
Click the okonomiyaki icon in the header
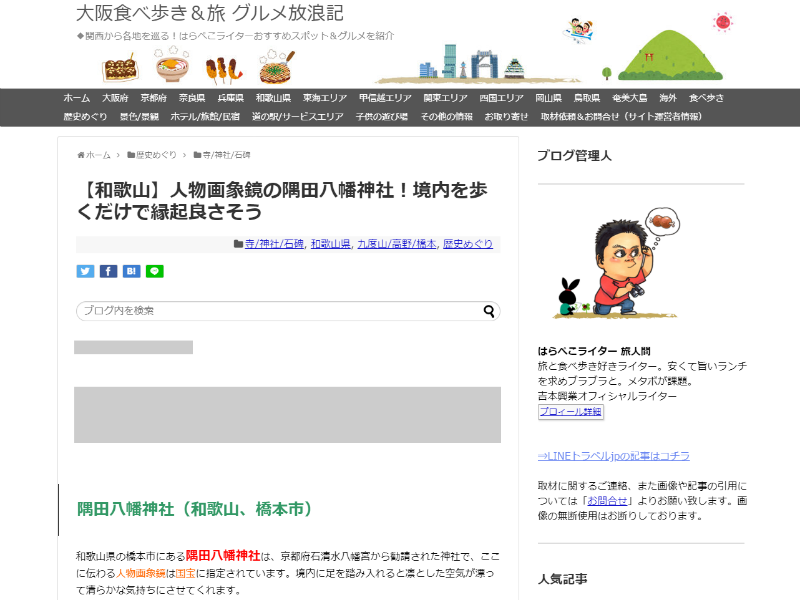click(x=277, y=67)
